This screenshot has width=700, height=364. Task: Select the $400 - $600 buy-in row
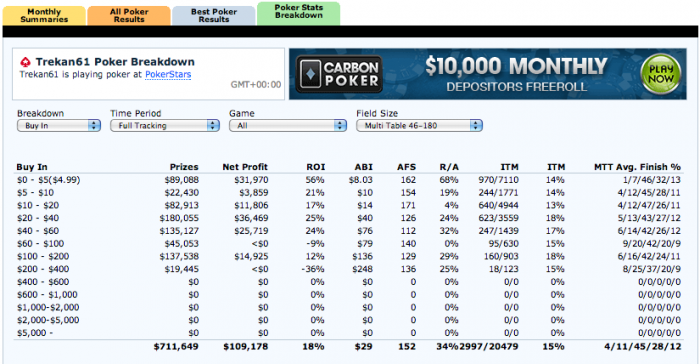[349, 282]
